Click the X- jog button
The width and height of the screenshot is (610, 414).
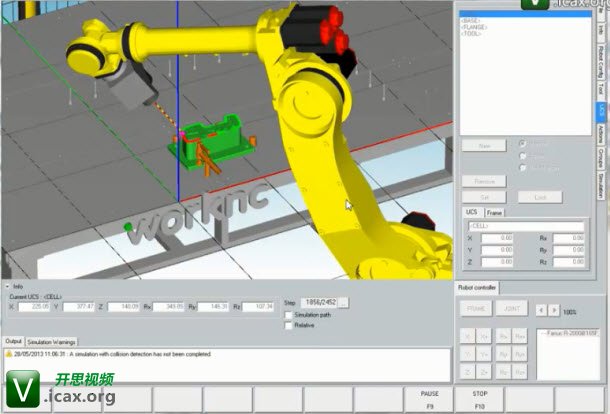[467, 336]
